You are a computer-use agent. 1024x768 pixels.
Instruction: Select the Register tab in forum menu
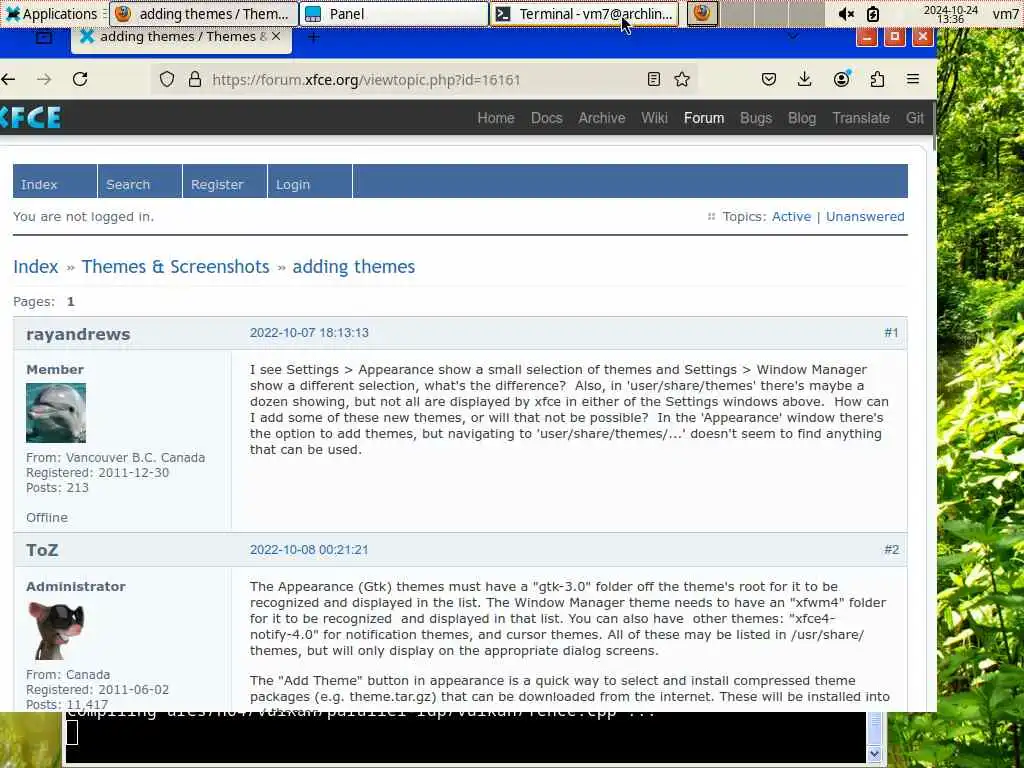225,182
